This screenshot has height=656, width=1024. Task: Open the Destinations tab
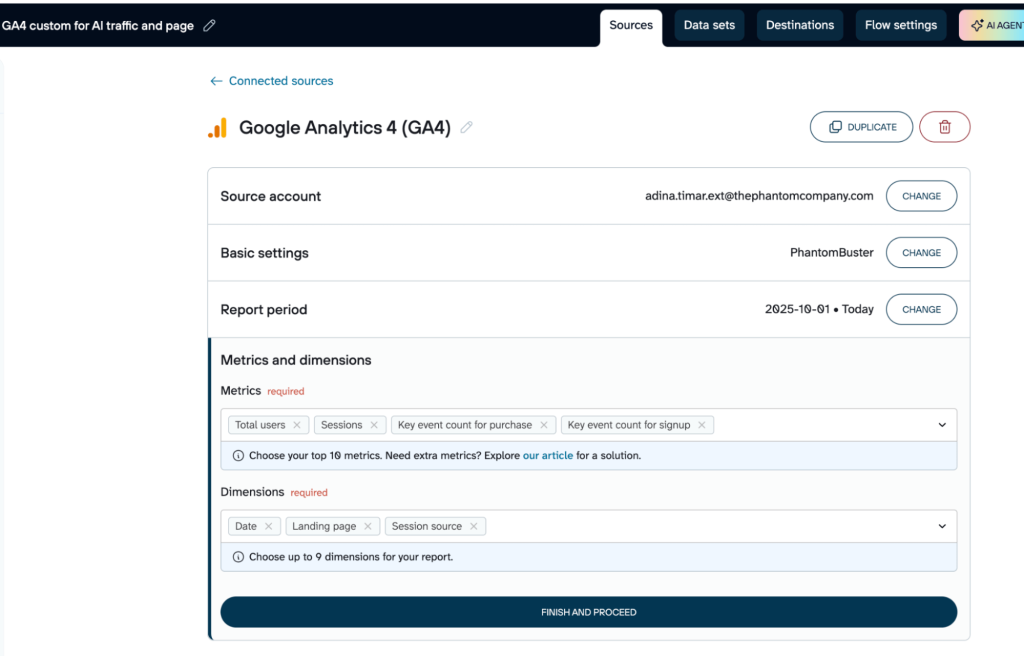pos(799,24)
